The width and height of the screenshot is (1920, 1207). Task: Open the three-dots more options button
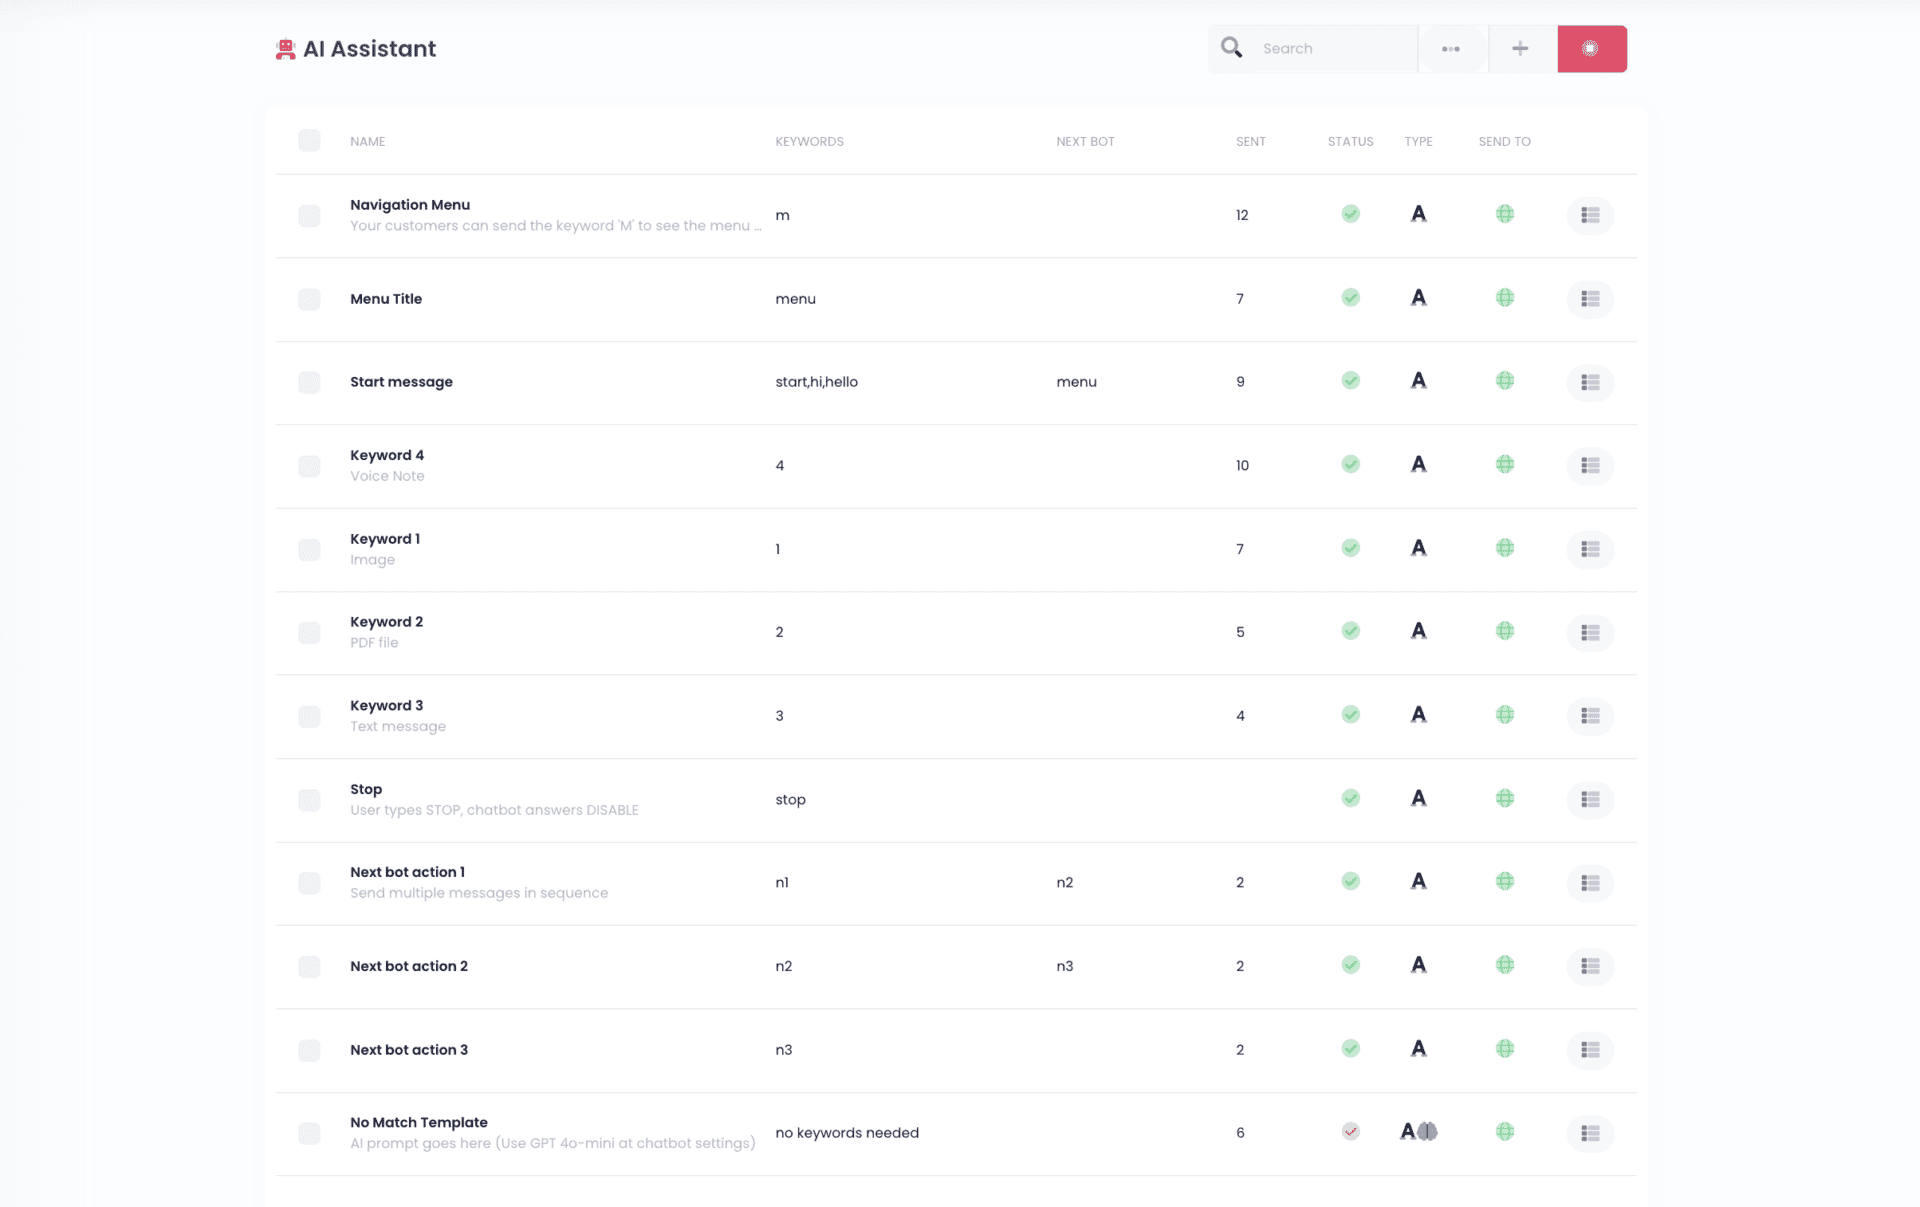click(1451, 48)
